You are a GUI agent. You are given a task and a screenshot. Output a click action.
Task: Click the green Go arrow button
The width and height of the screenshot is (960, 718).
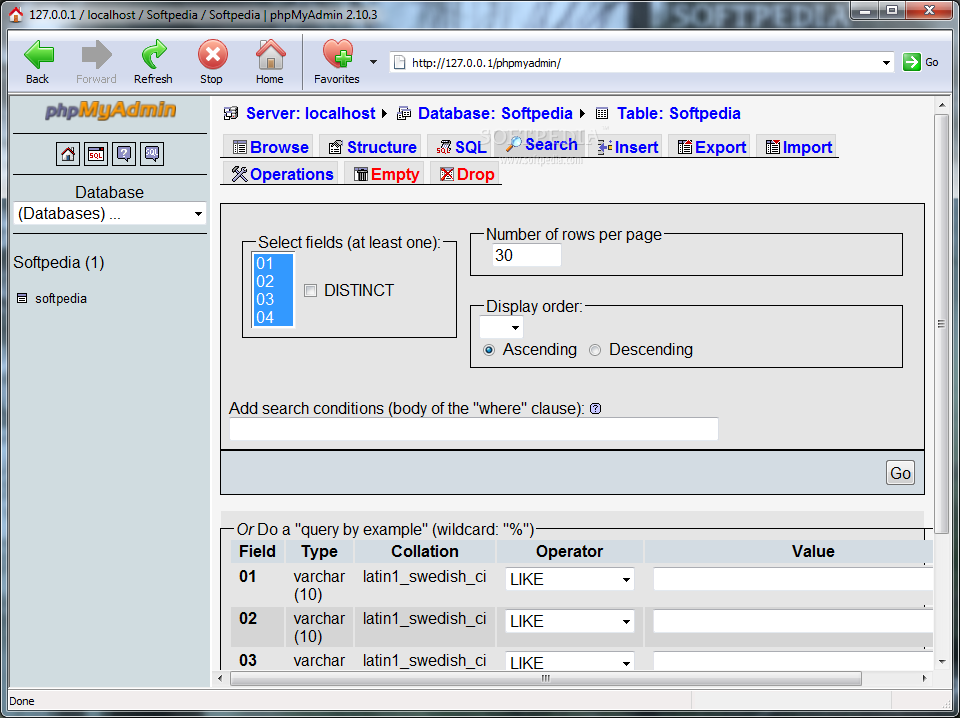coord(911,62)
